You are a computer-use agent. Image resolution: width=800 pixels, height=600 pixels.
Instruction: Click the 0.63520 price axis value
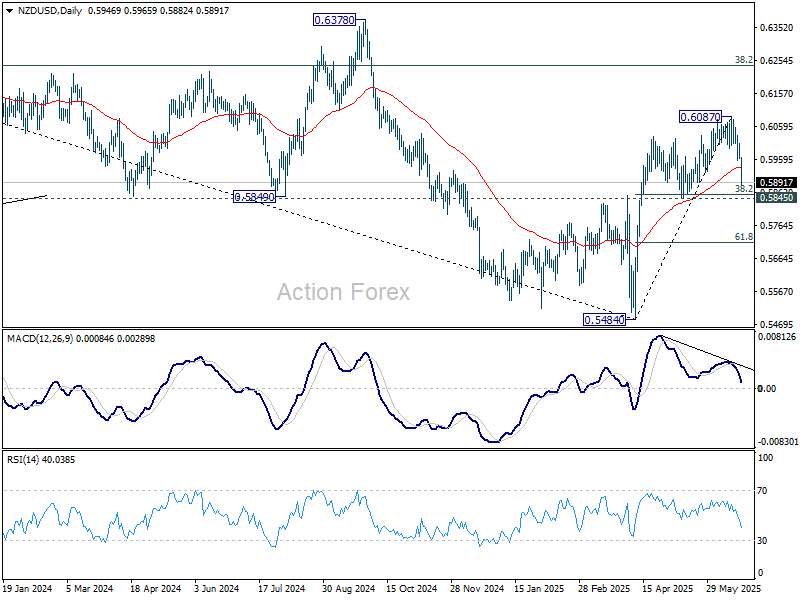(776, 28)
